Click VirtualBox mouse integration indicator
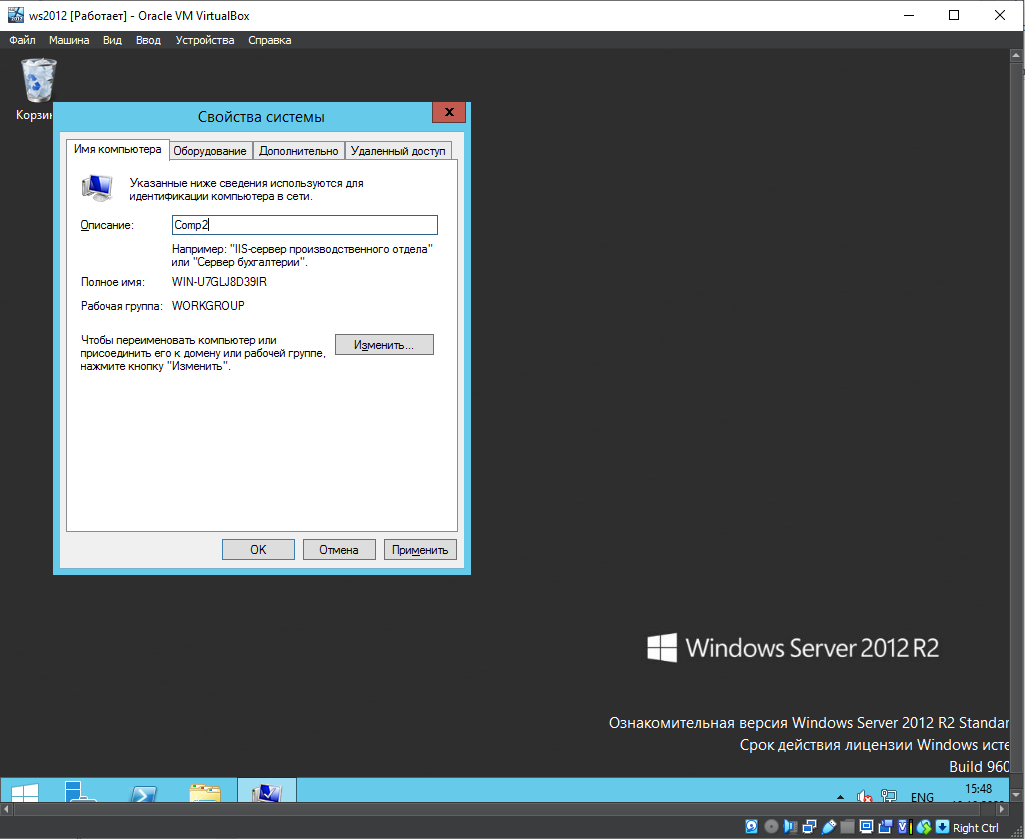Screen dimensions: 1025x839 pyautogui.click(x=924, y=827)
